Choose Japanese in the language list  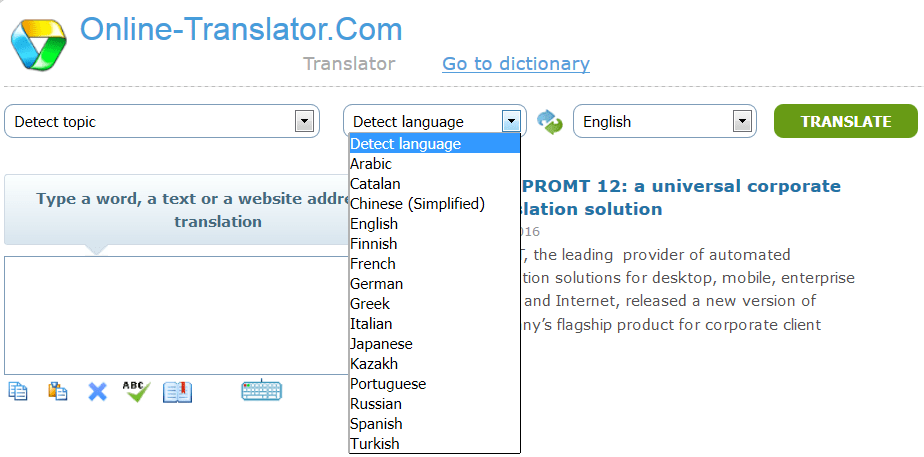(x=381, y=344)
